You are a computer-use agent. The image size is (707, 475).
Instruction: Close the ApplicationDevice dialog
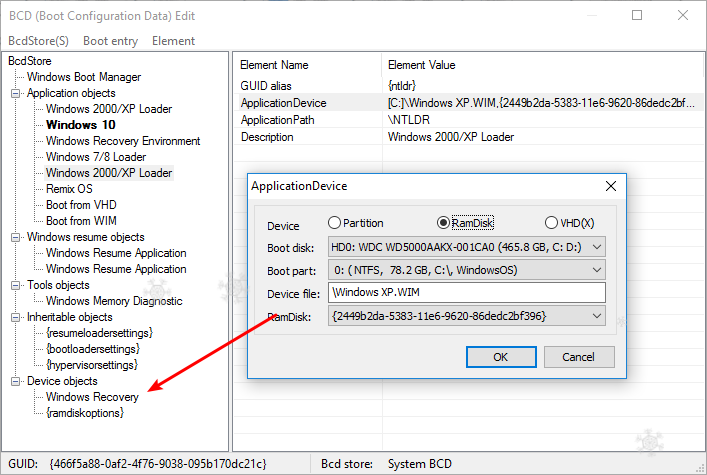pyautogui.click(x=611, y=186)
